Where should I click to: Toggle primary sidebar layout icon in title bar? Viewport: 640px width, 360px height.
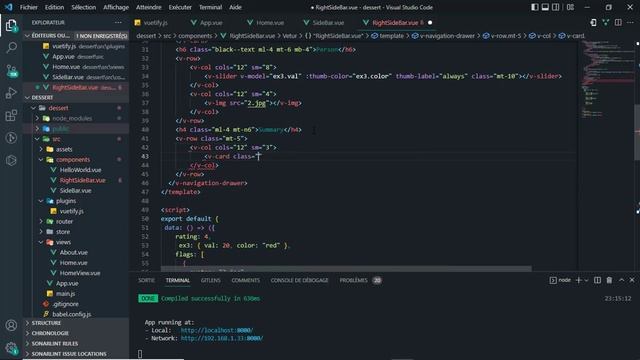(535, 7)
